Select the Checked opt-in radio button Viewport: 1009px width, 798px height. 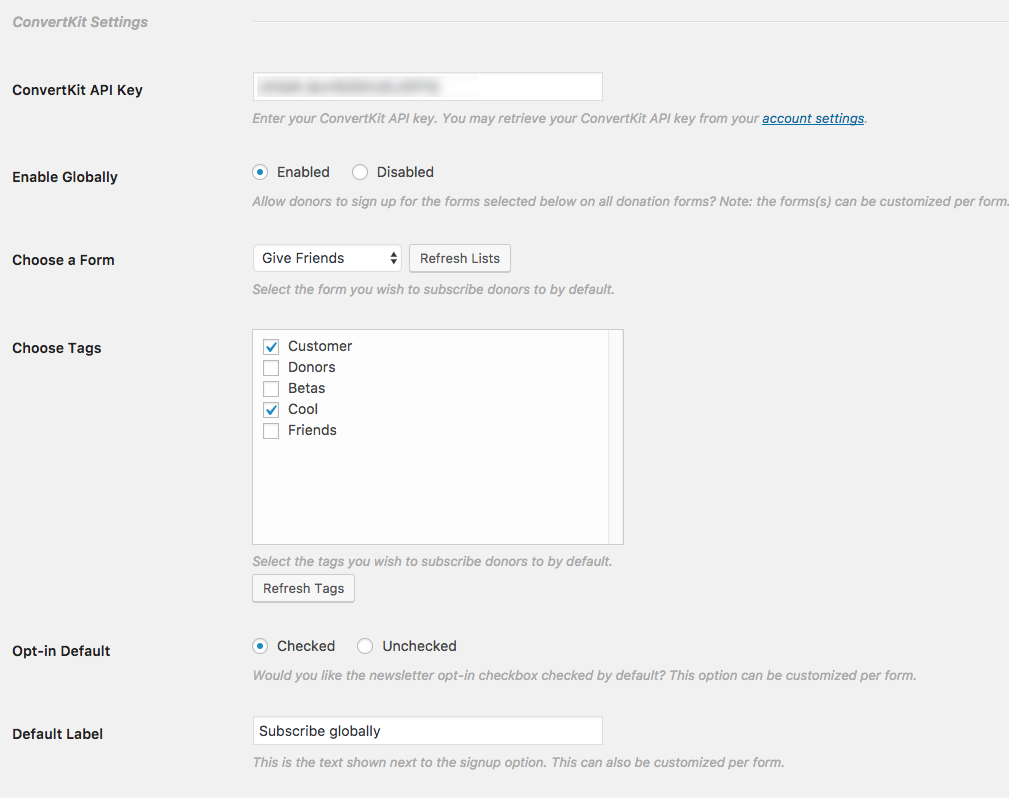260,646
